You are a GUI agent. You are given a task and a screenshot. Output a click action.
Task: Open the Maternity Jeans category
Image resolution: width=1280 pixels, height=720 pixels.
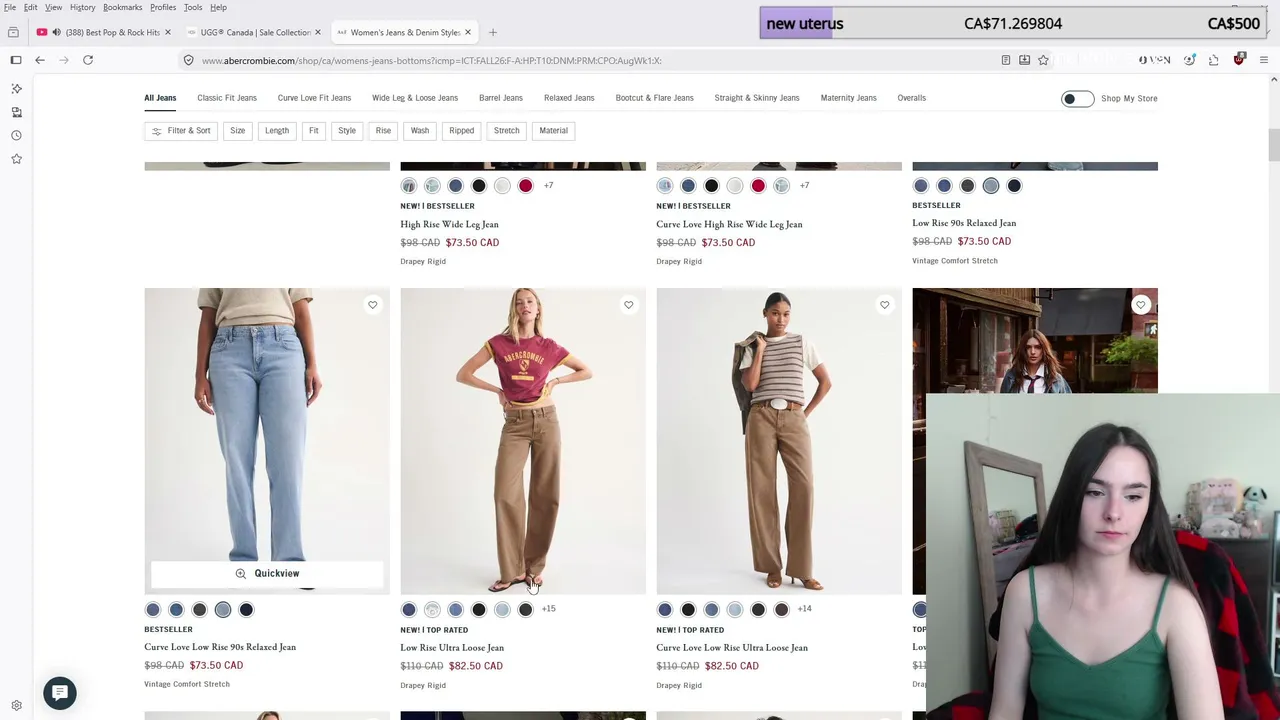click(848, 98)
